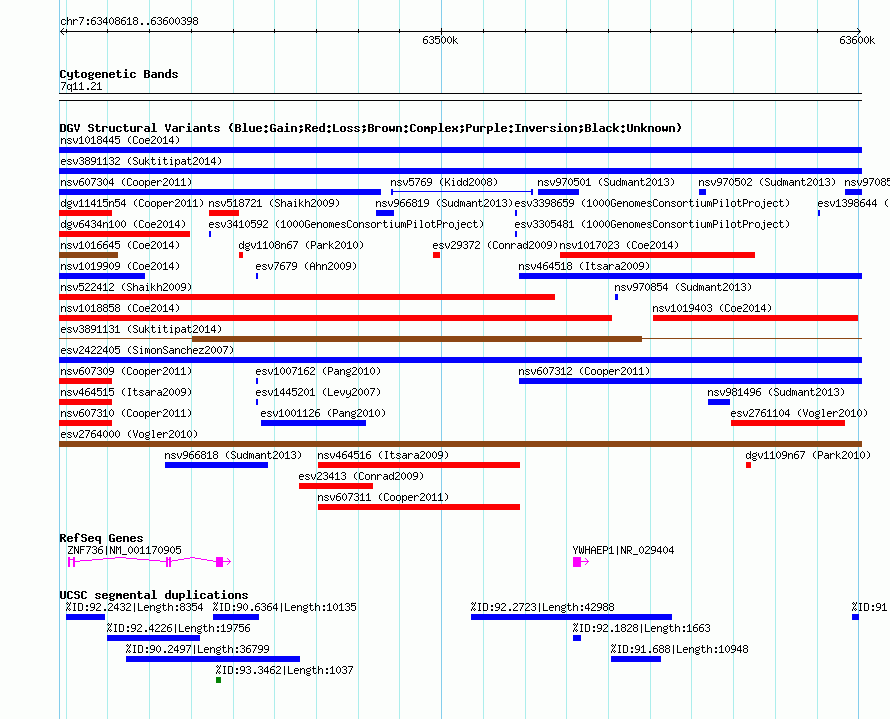Select segmental duplication %ID:92.2432 Length:8354

coord(85,617)
